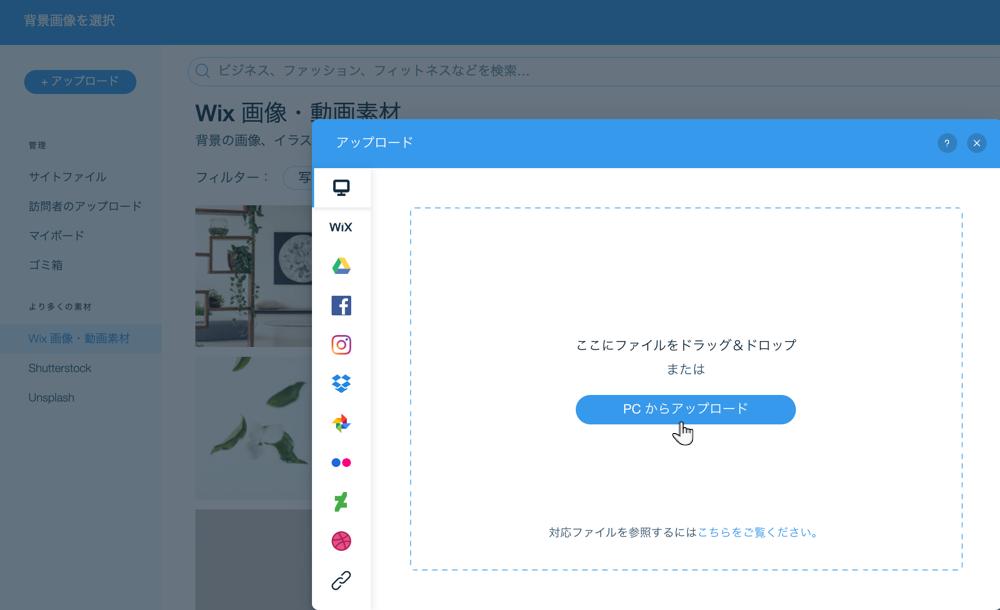
Task: Switch to the Wix media source
Action: click(343, 227)
